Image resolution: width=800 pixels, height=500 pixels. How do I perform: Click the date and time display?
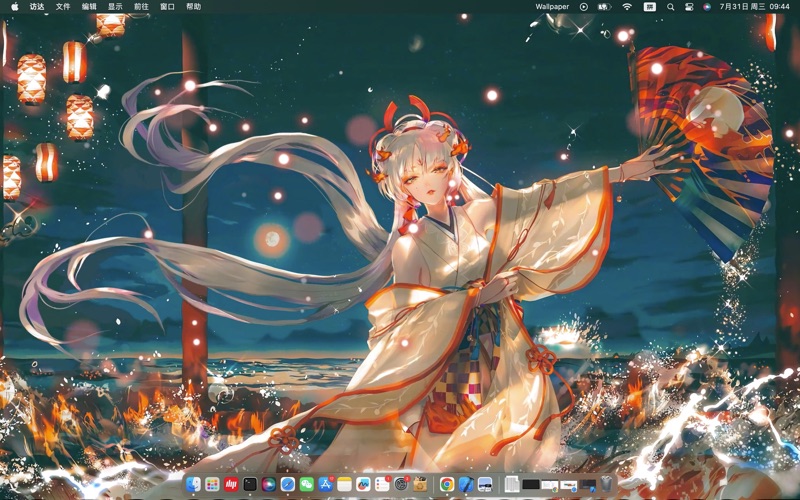pyautogui.click(x=754, y=7)
